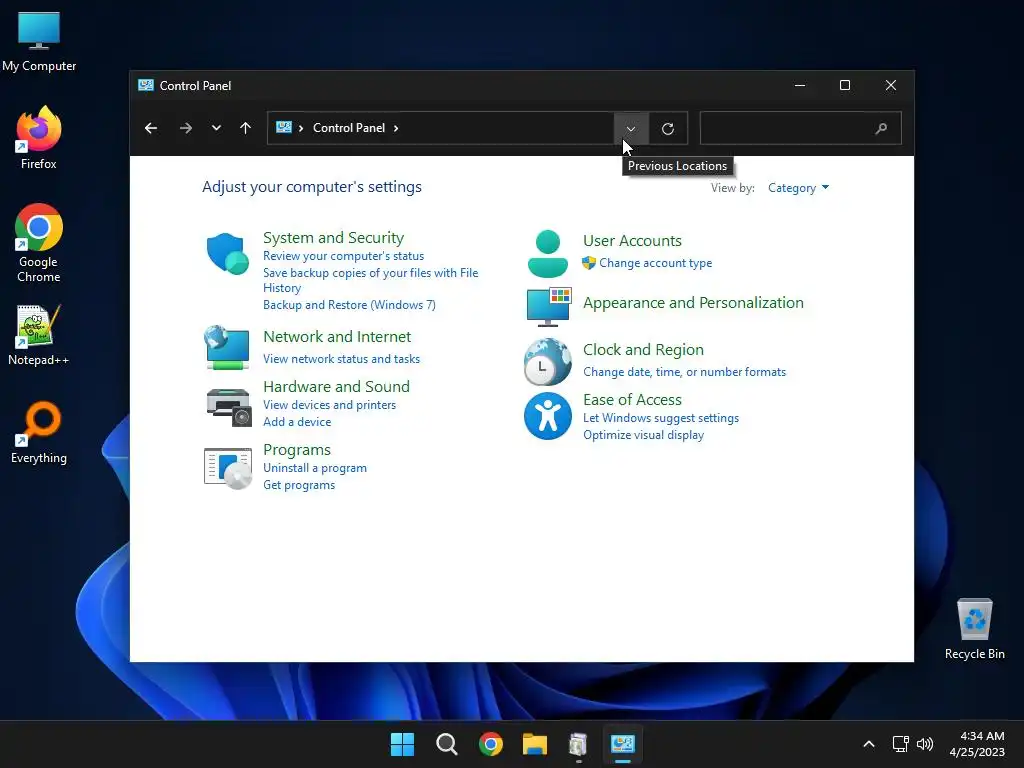
Task: Open the View by Category dropdown
Action: click(x=798, y=188)
